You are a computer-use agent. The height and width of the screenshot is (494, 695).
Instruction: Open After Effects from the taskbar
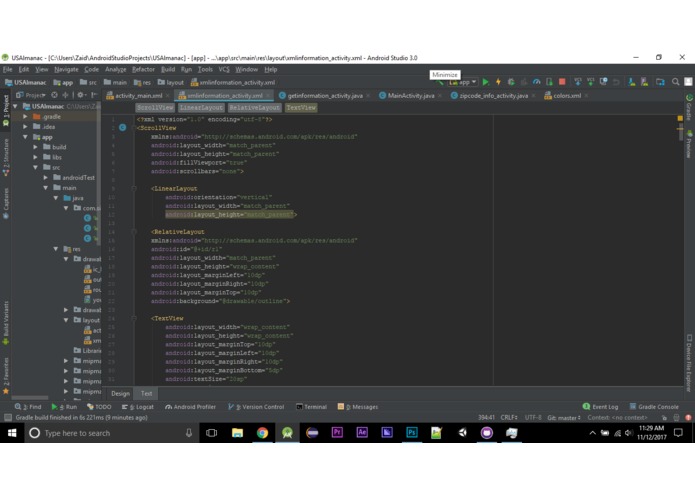point(362,432)
